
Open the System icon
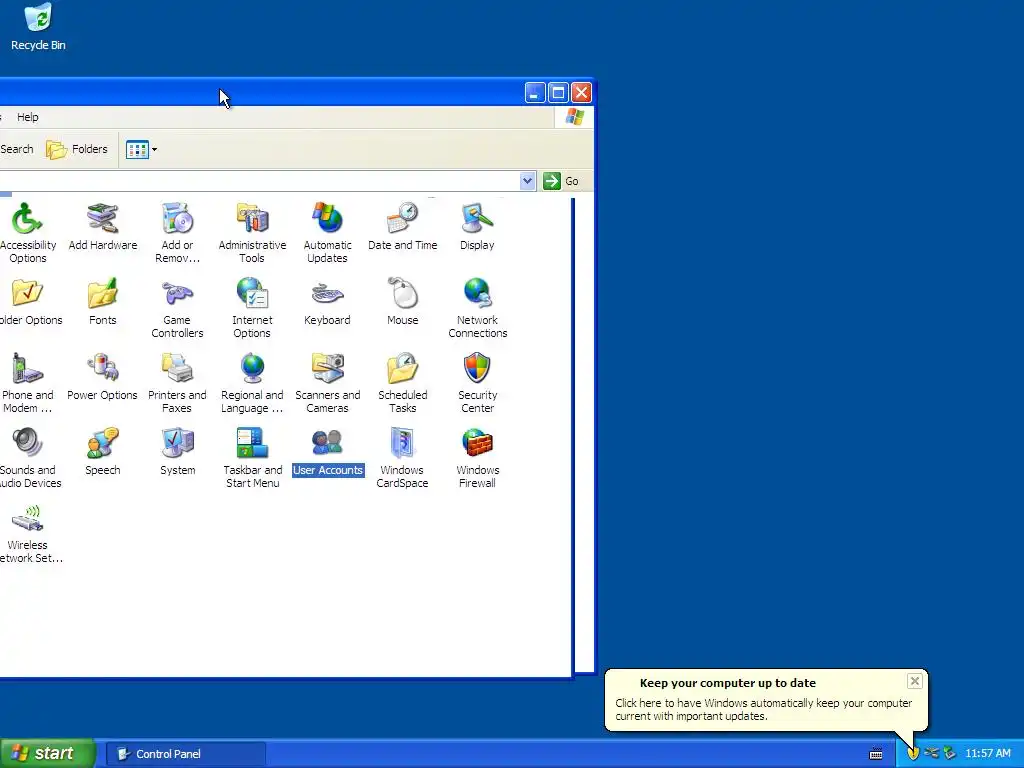tap(177, 451)
